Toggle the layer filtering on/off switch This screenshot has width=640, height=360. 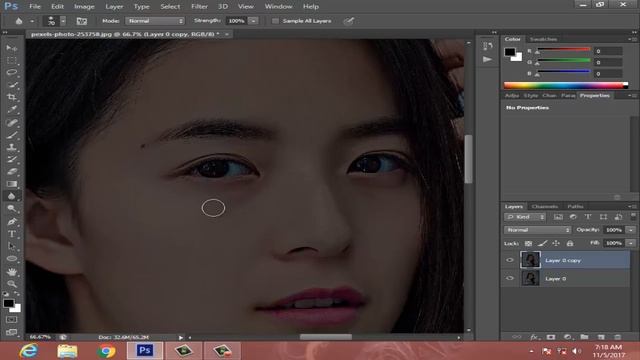point(633,216)
